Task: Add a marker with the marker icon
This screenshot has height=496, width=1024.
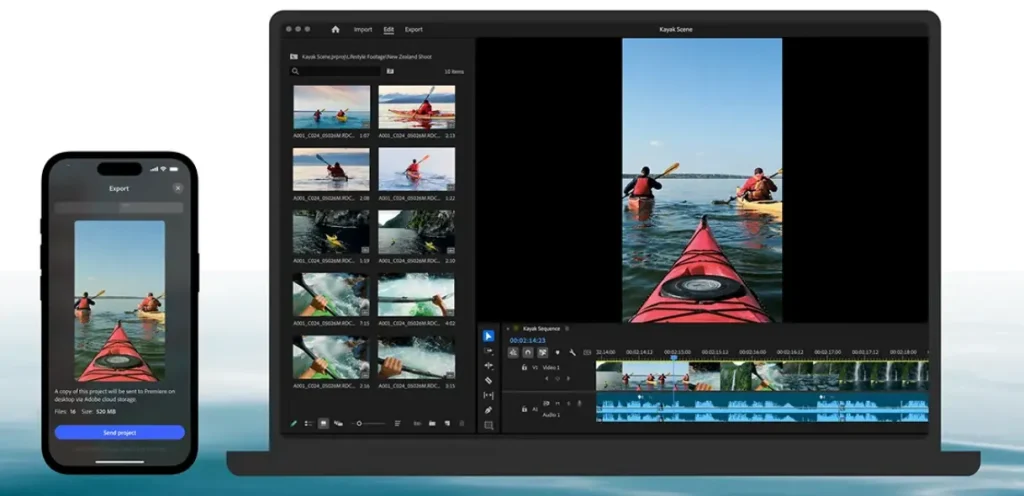Action: (557, 352)
